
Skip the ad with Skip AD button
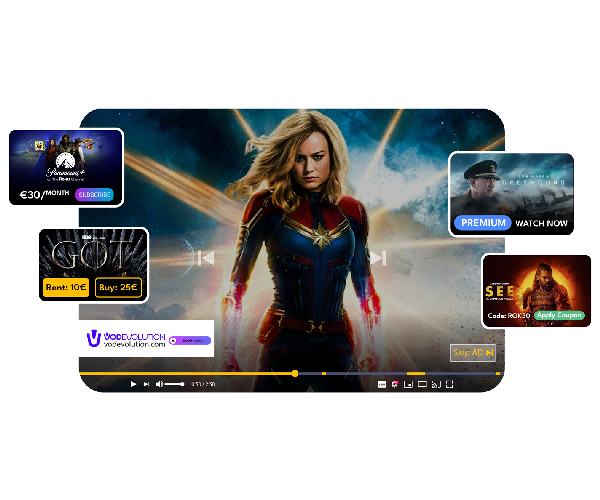tap(473, 353)
